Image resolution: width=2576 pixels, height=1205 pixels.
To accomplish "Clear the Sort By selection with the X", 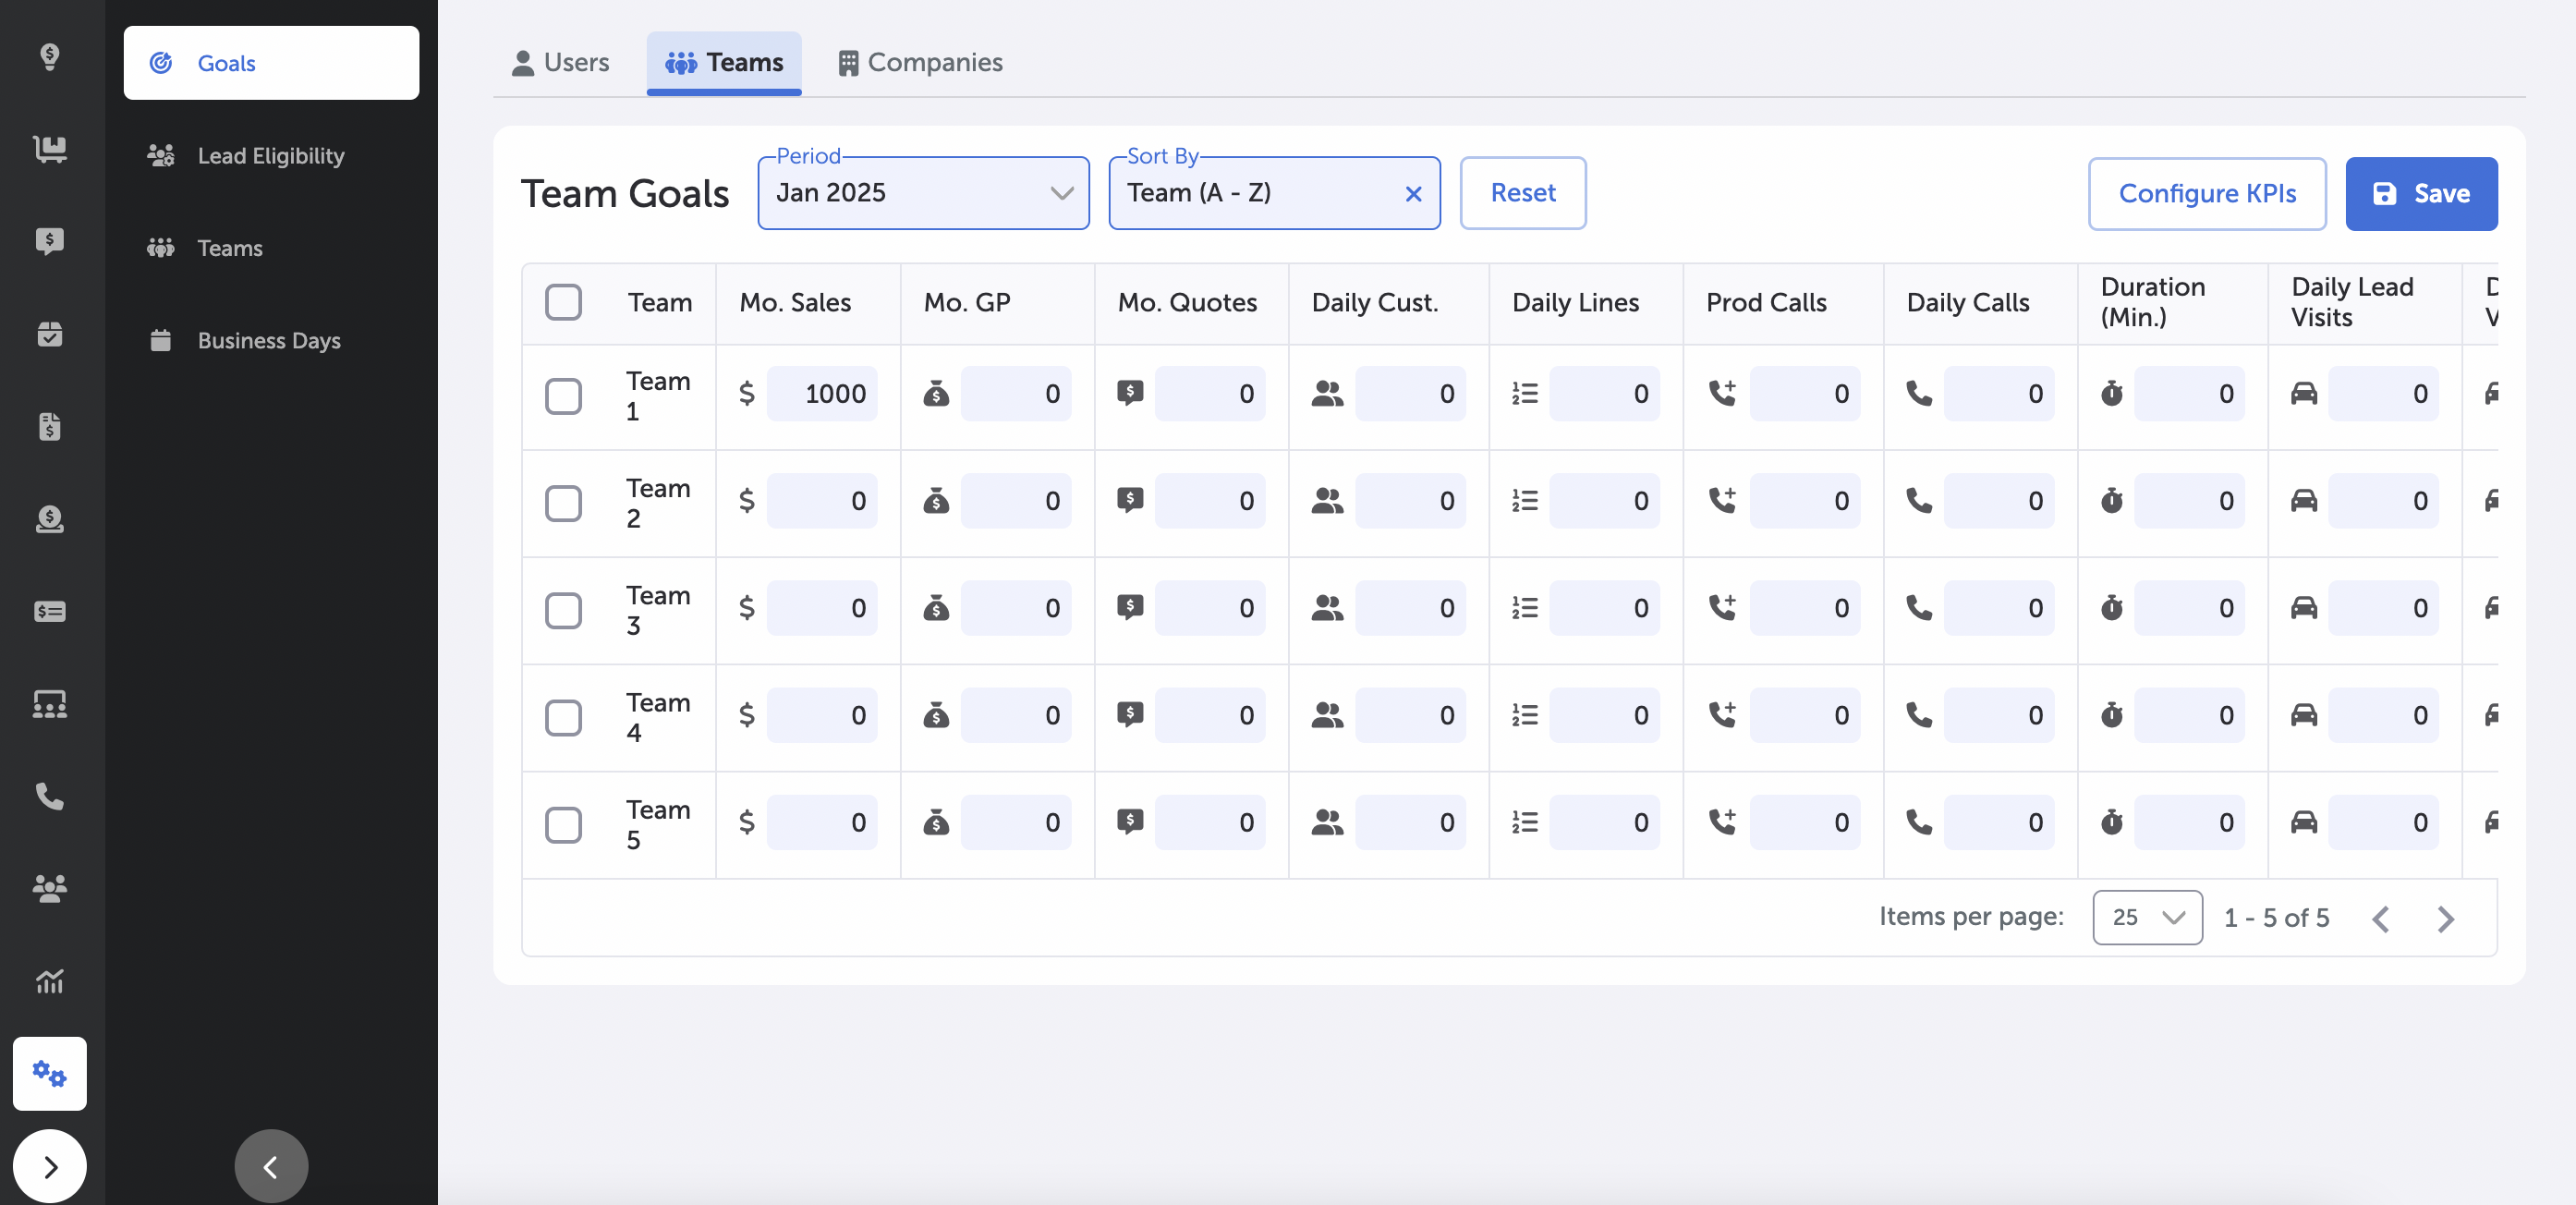I will point(1413,194).
